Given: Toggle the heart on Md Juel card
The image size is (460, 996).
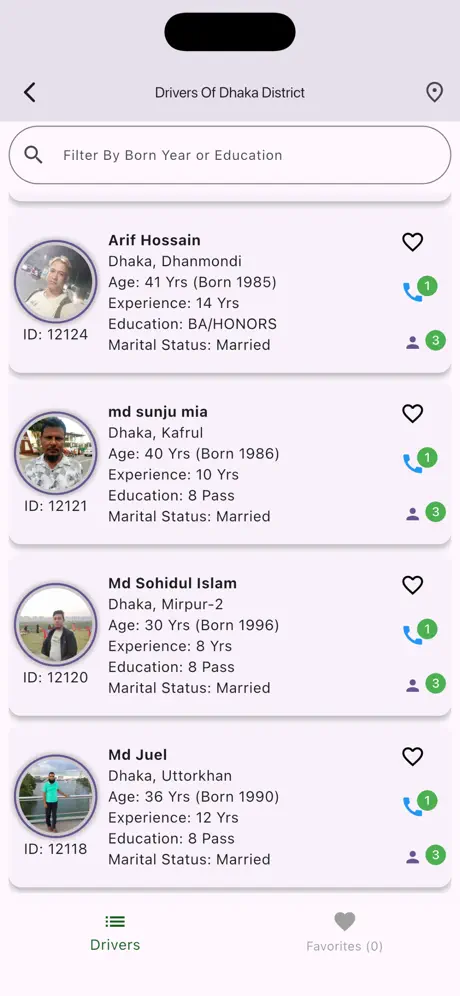Looking at the screenshot, I should (412, 757).
